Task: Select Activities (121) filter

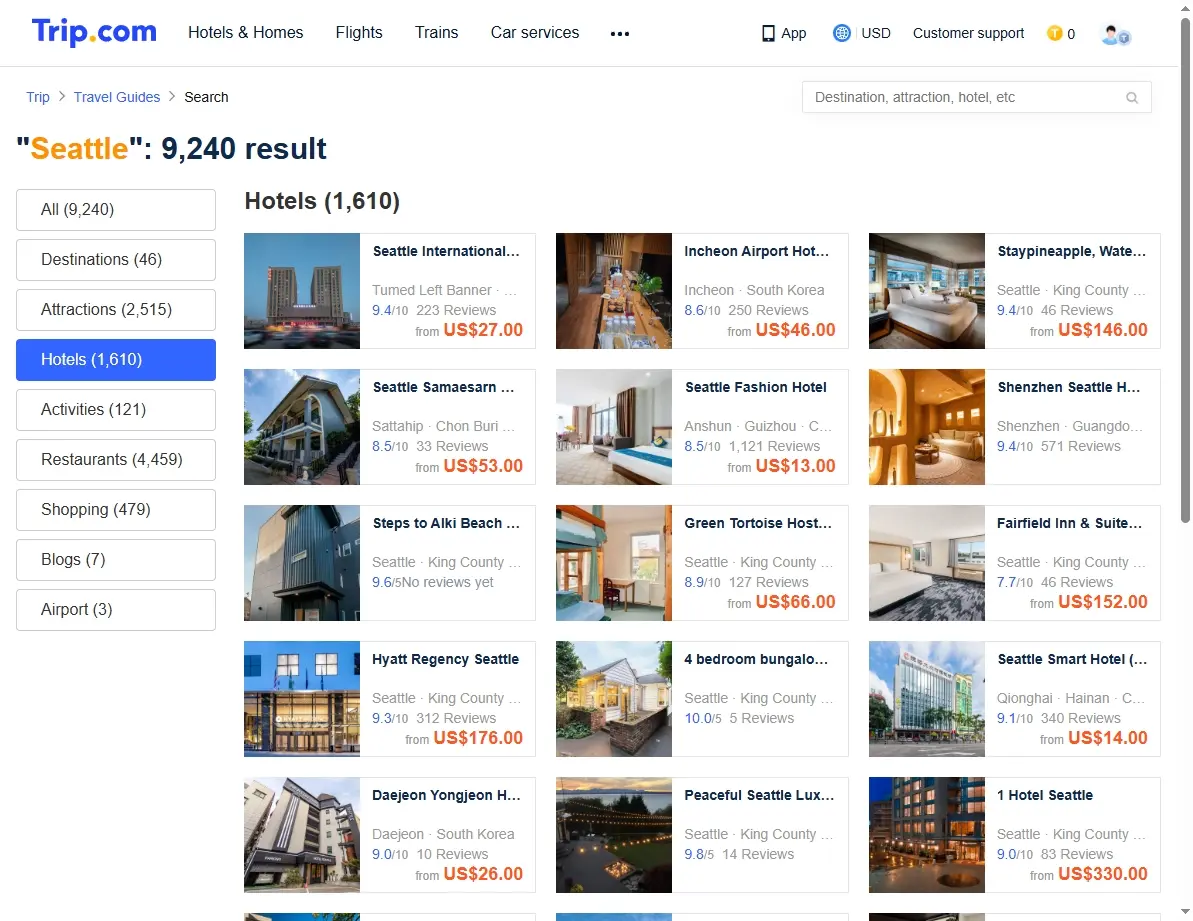Action: [x=116, y=410]
